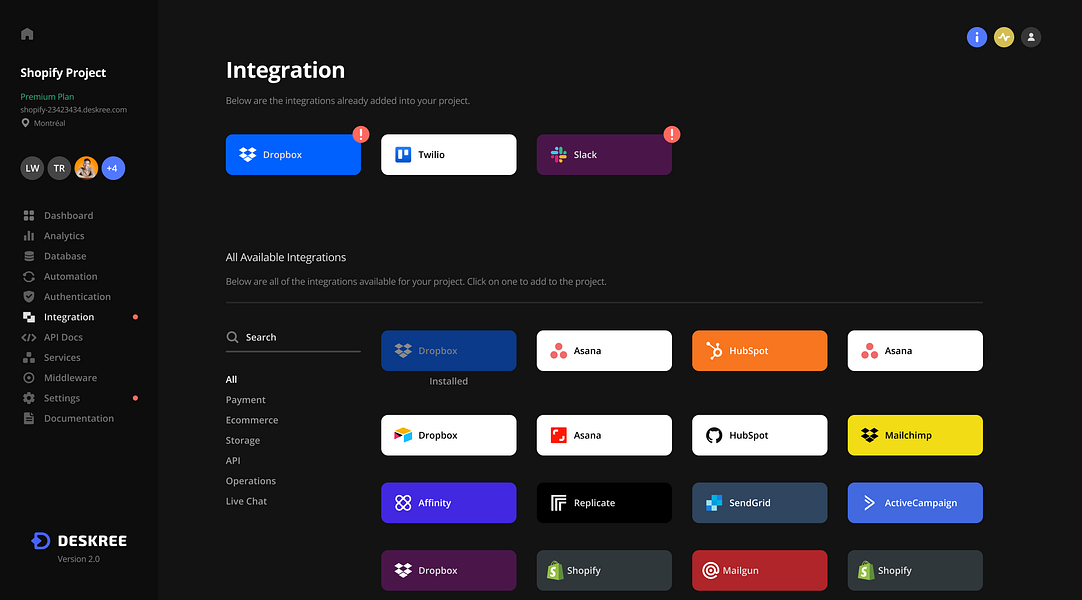Add the red Mailgun integration
Screen dimensions: 1082x600
(x=759, y=570)
